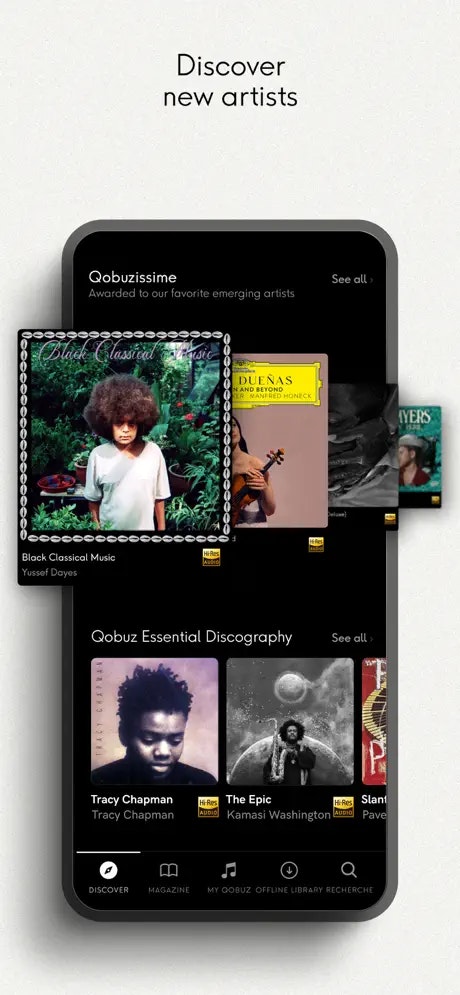460x995 pixels.
Task: Tap Hi-Res badge beside Tracy Chapman album
Action: 208,807
